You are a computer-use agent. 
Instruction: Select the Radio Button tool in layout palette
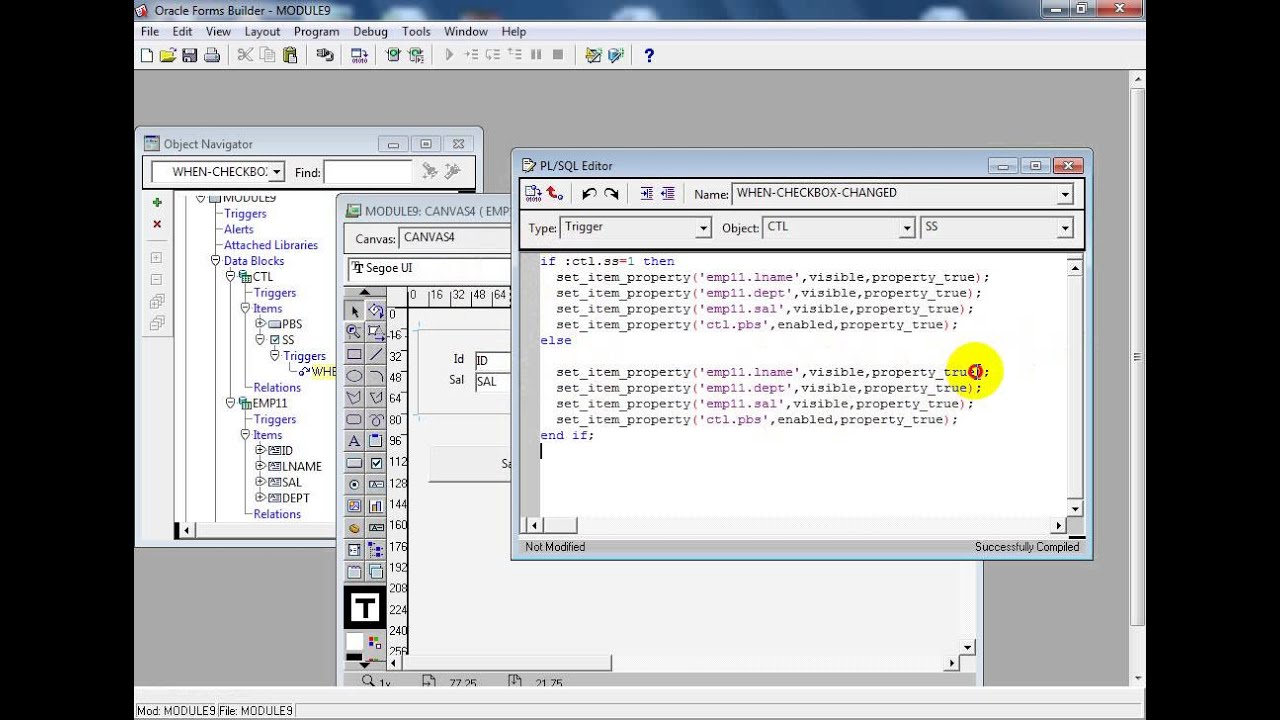pos(354,484)
